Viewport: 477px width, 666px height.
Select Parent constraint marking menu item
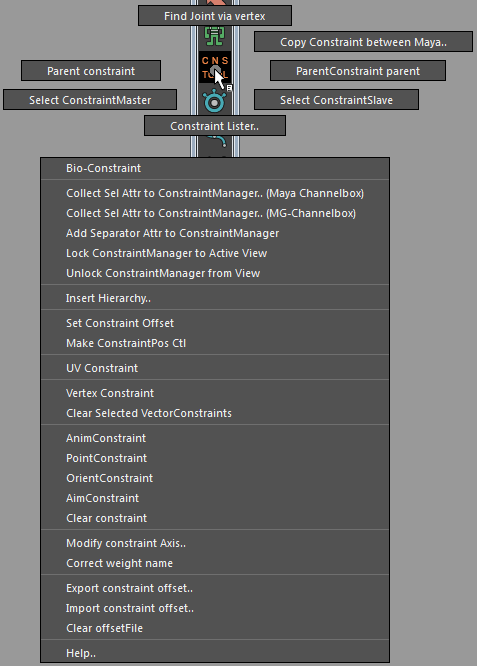[91, 71]
